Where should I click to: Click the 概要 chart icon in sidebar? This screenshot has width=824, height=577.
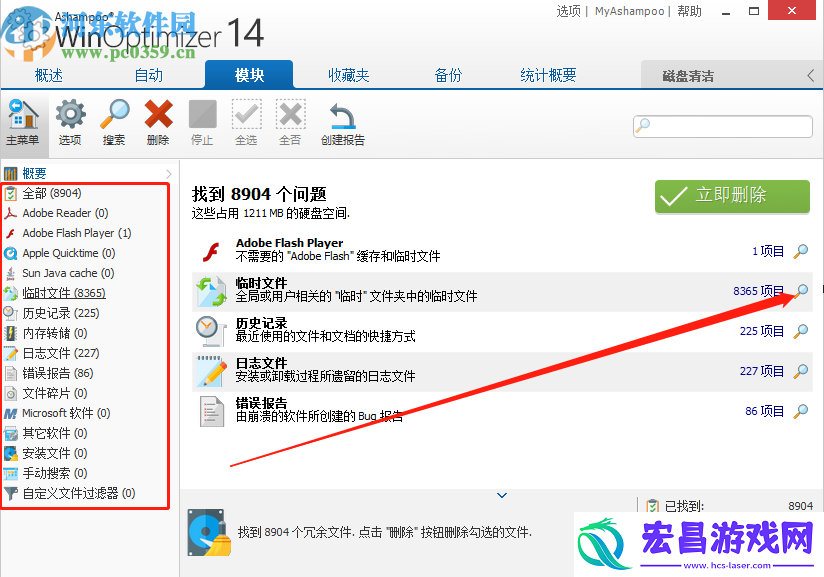[11, 173]
